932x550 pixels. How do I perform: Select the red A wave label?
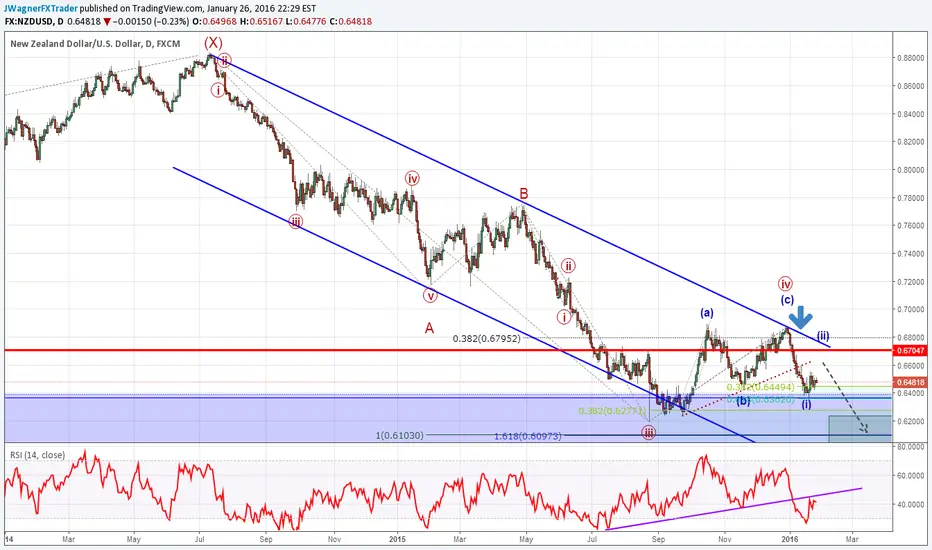[429, 328]
